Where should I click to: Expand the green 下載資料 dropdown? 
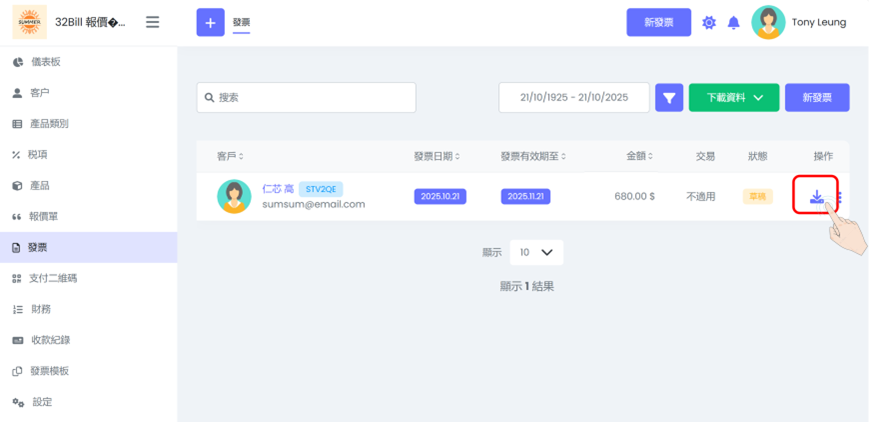tap(734, 98)
